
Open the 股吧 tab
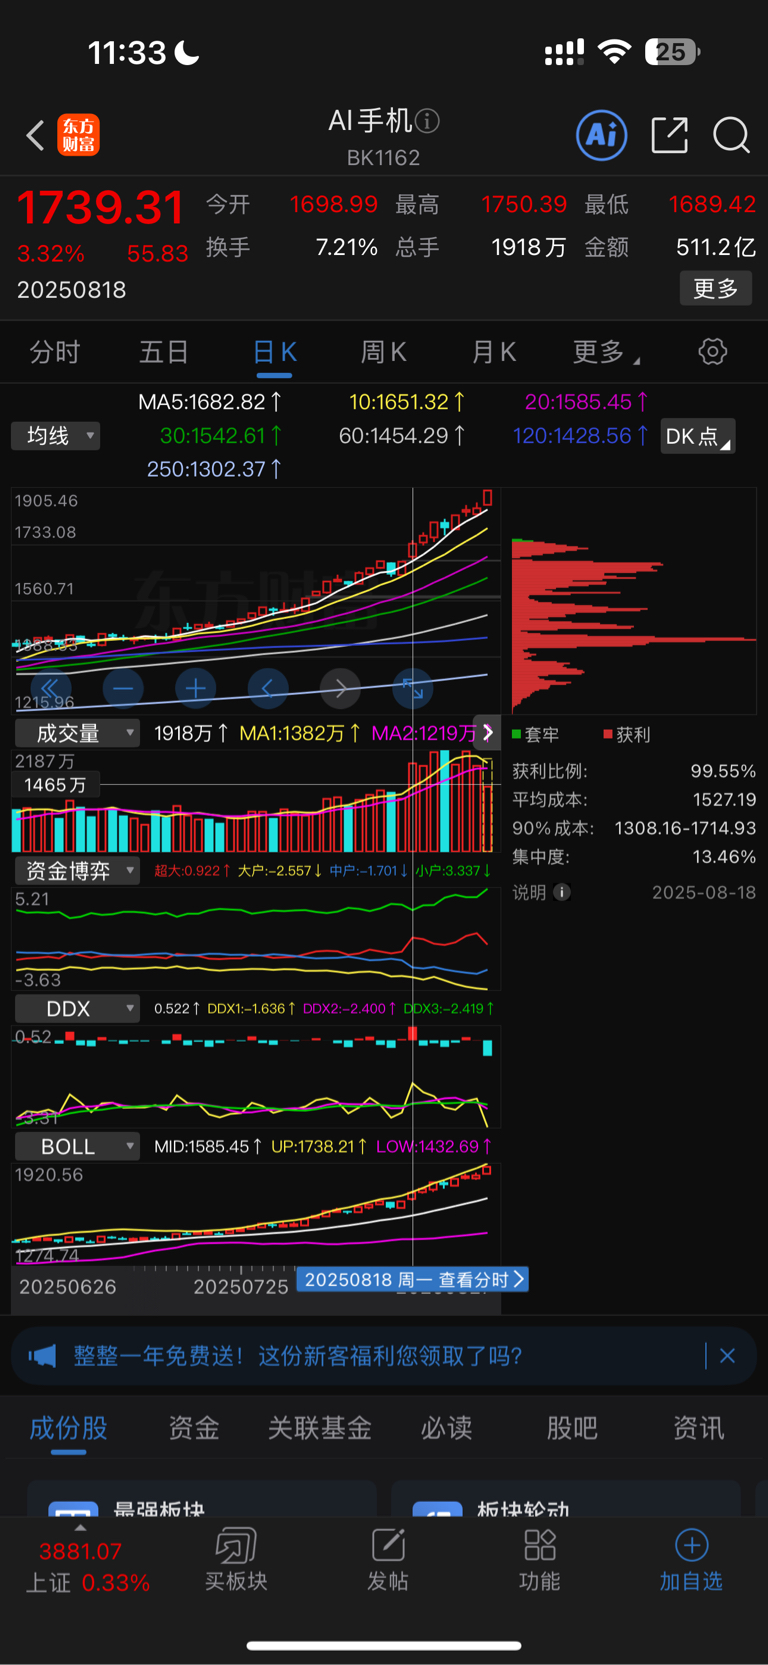pyautogui.click(x=572, y=1428)
